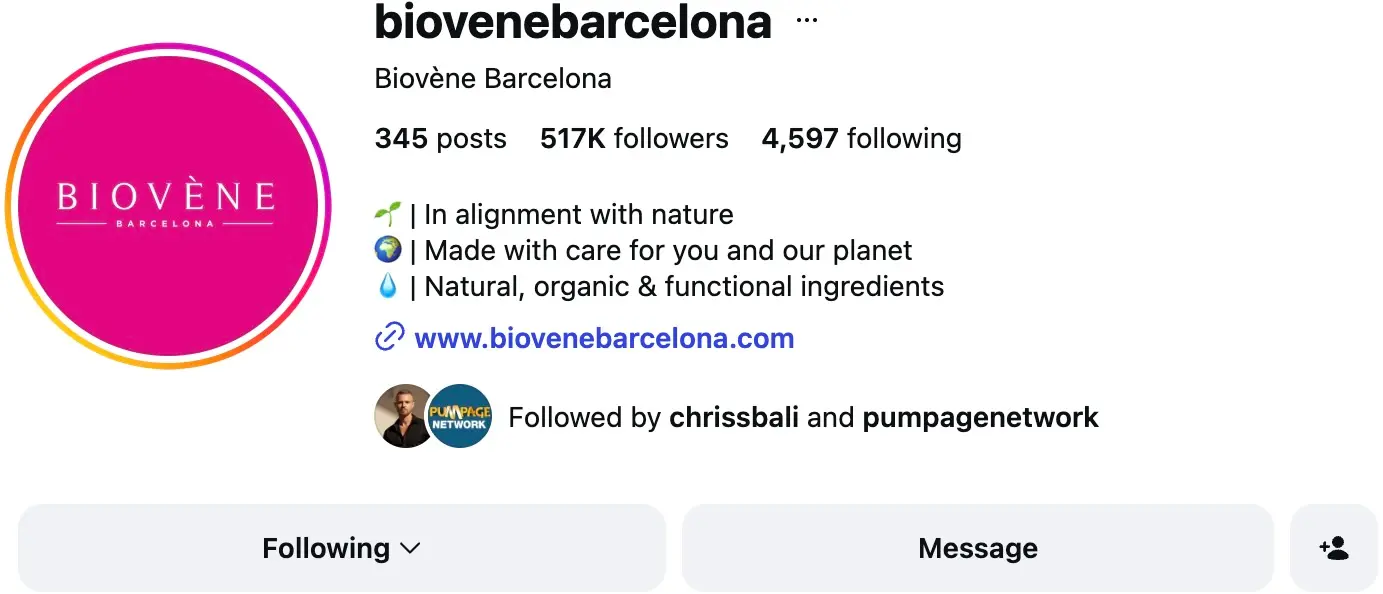1383x594 pixels.
Task: Click the link icon beside the website URL
Action: 388,339
